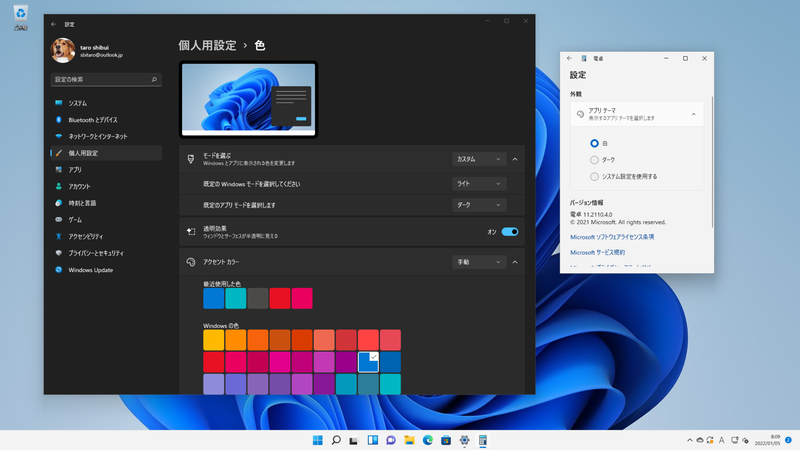Click the Calculator settings scrollbar
Image resolution: width=800 pixels, height=450 pixels.
pyautogui.click(x=712, y=161)
